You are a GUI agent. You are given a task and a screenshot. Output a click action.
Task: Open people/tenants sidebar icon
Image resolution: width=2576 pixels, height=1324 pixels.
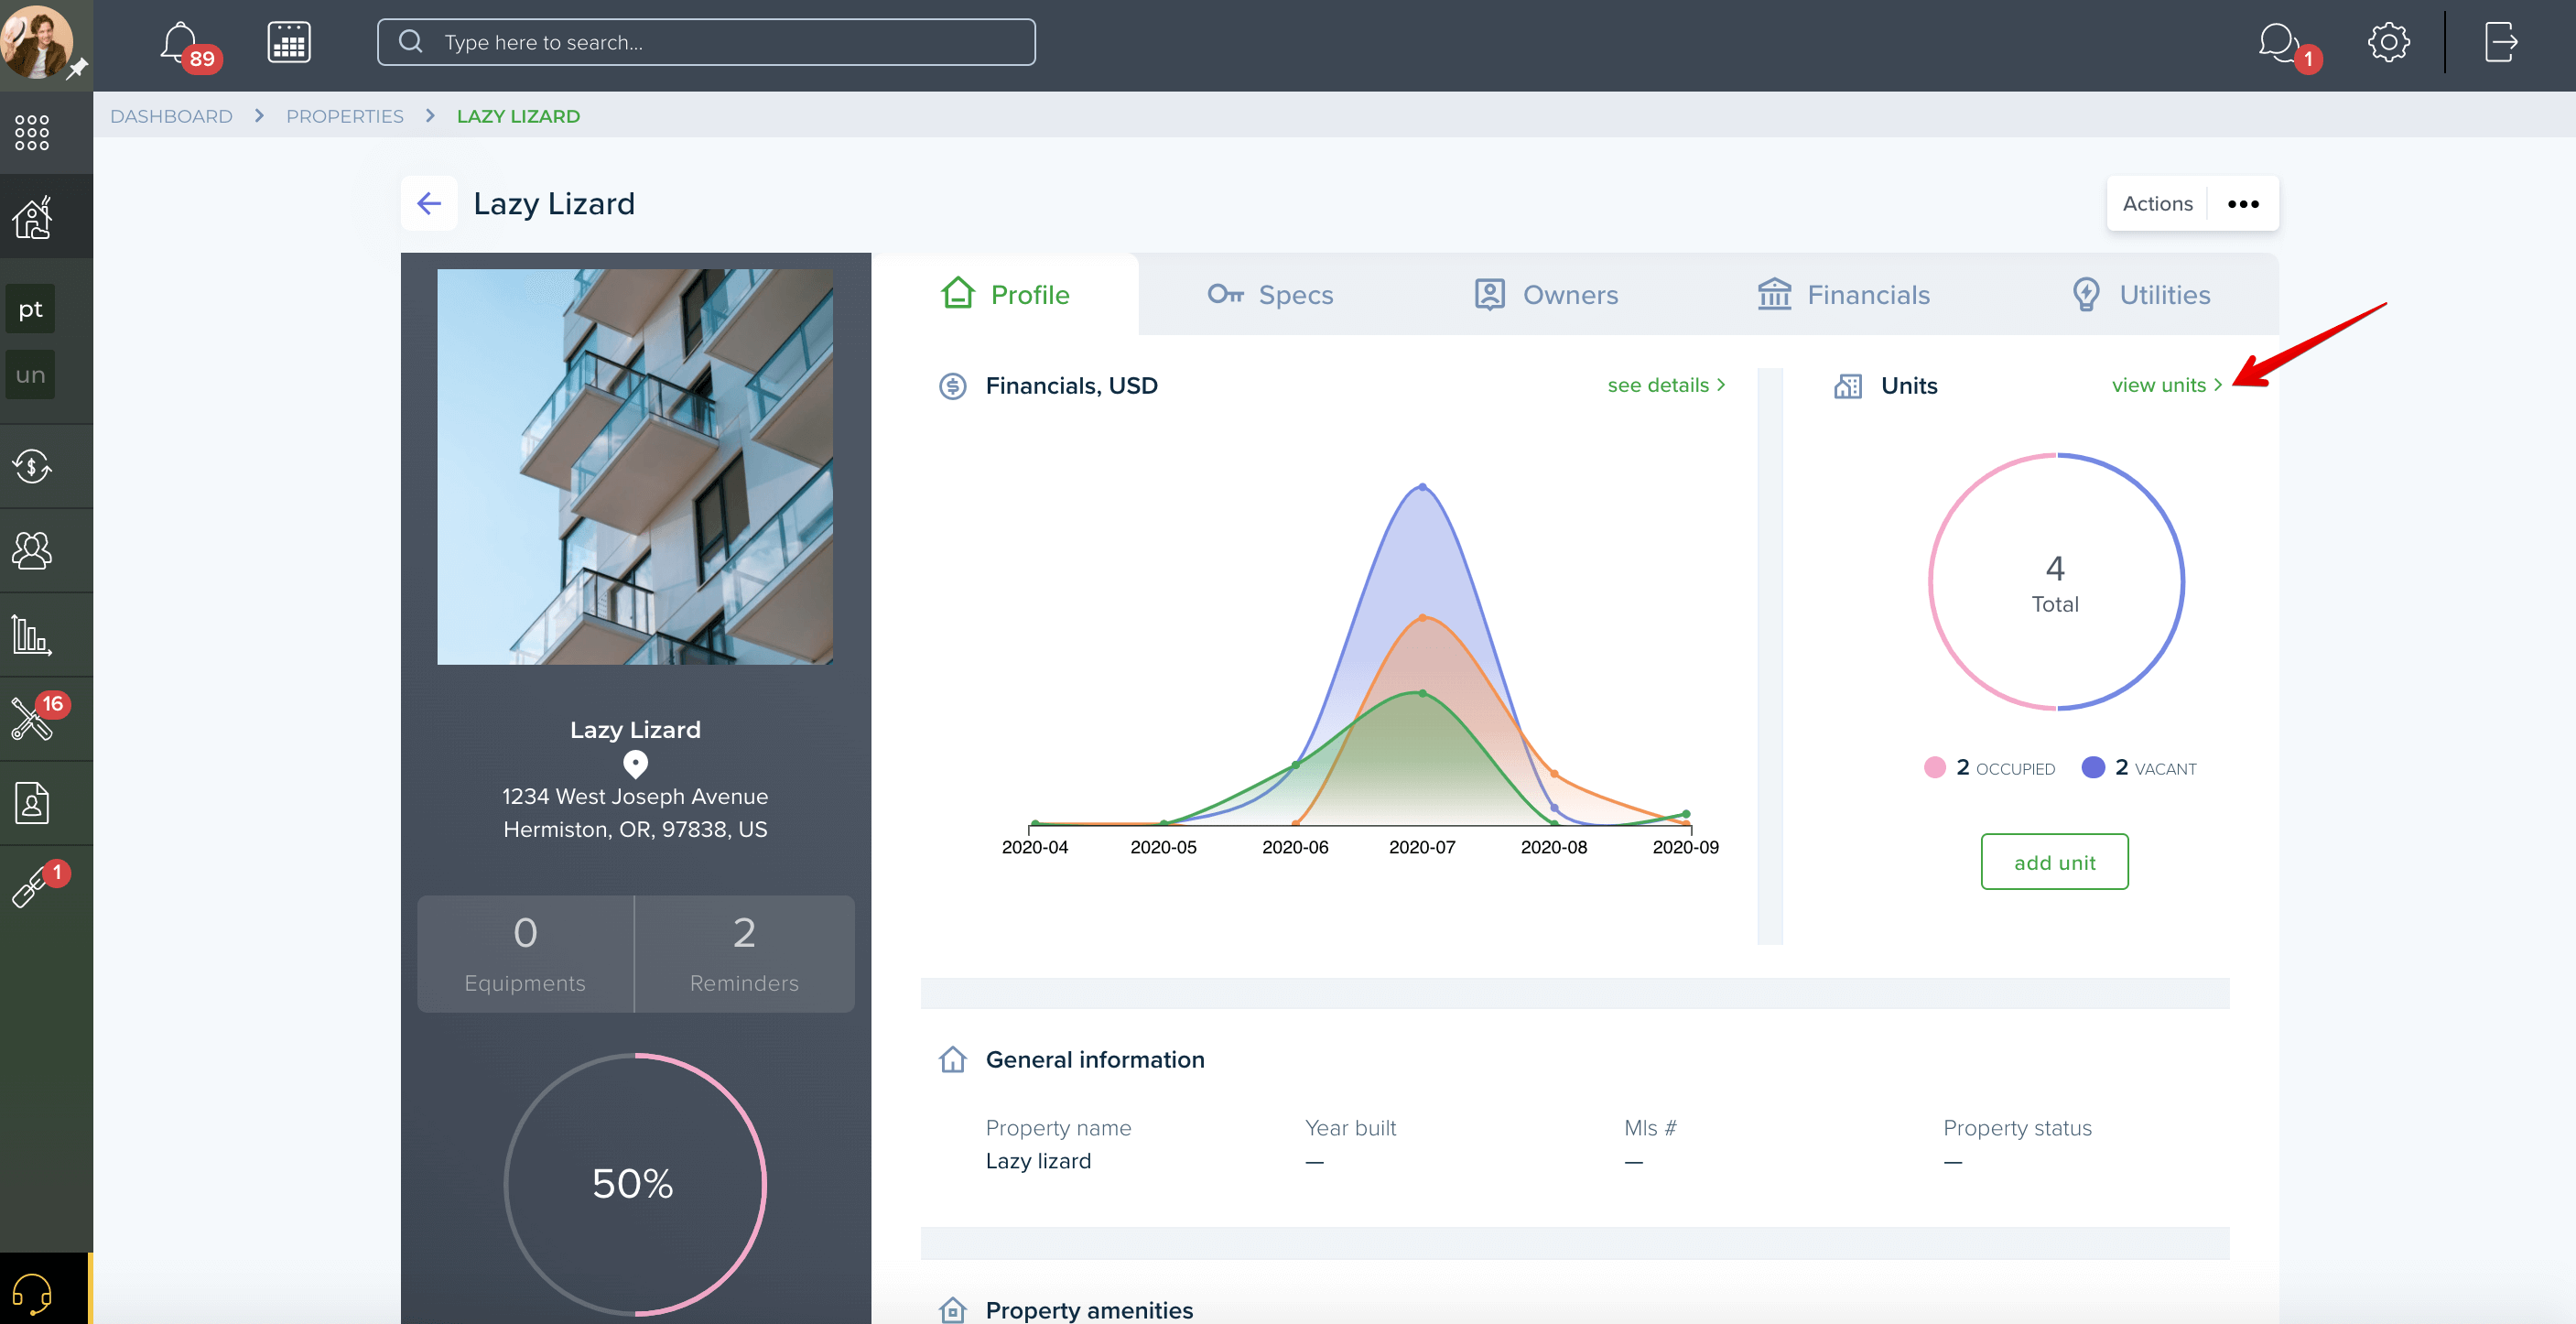(x=32, y=550)
